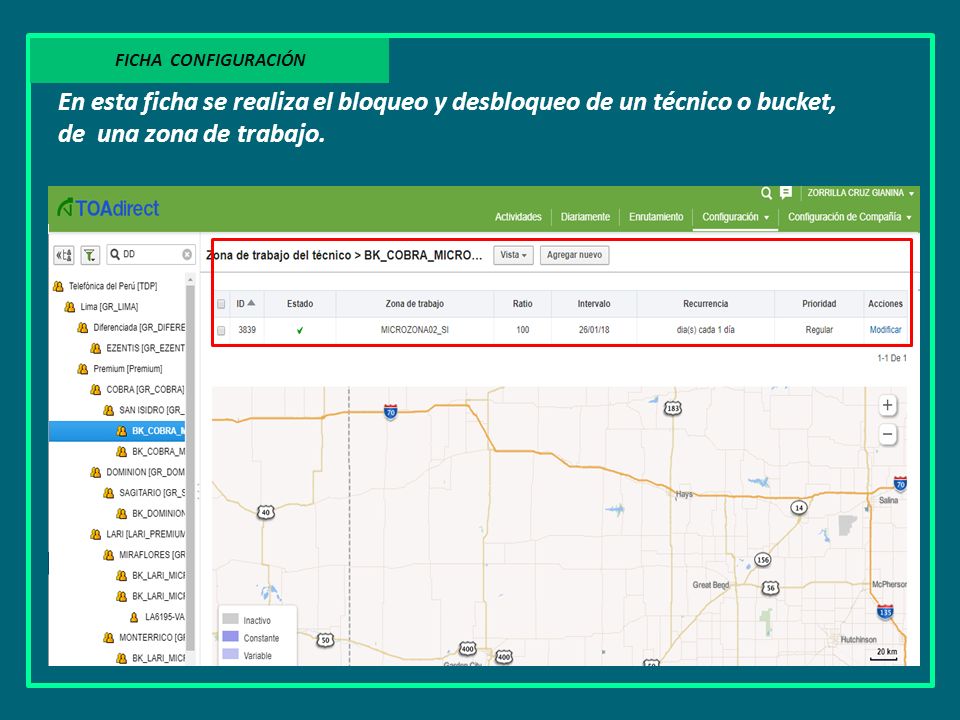Viewport: 960px width, 720px height.
Task: Click the 26/01/18 interval cell
Action: [594, 330]
